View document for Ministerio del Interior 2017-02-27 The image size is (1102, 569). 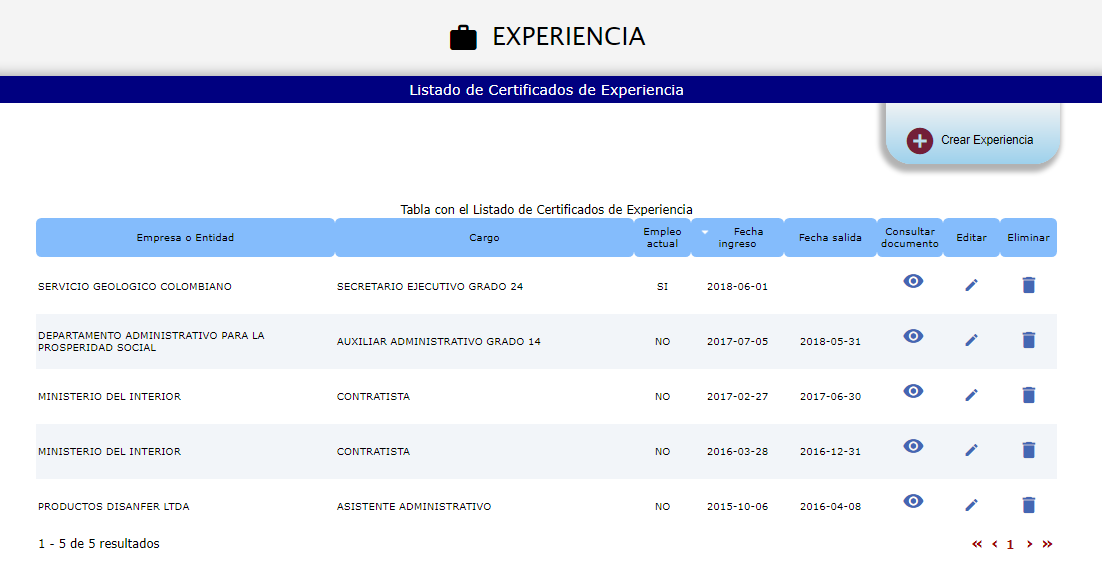coord(913,391)
